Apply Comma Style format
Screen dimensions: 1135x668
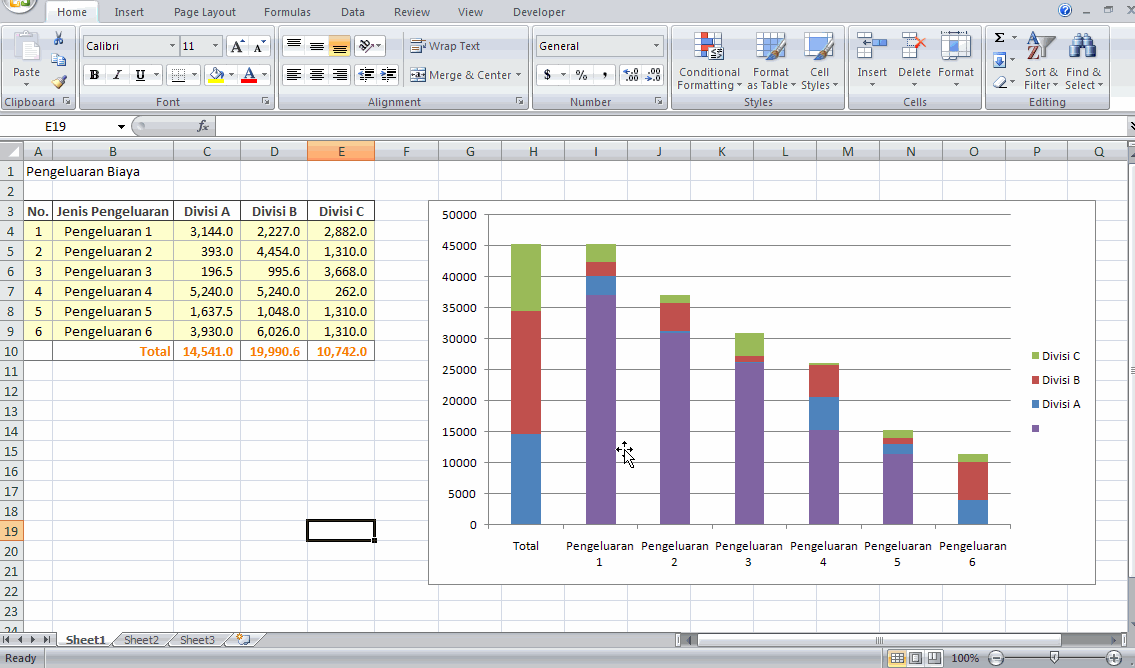604,75
